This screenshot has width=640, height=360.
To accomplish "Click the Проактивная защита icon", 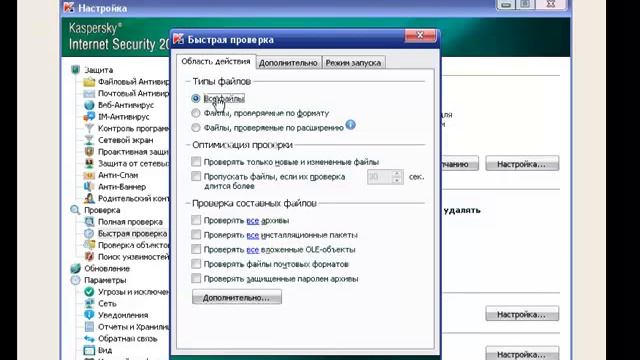I will click(x=89, y=152).
